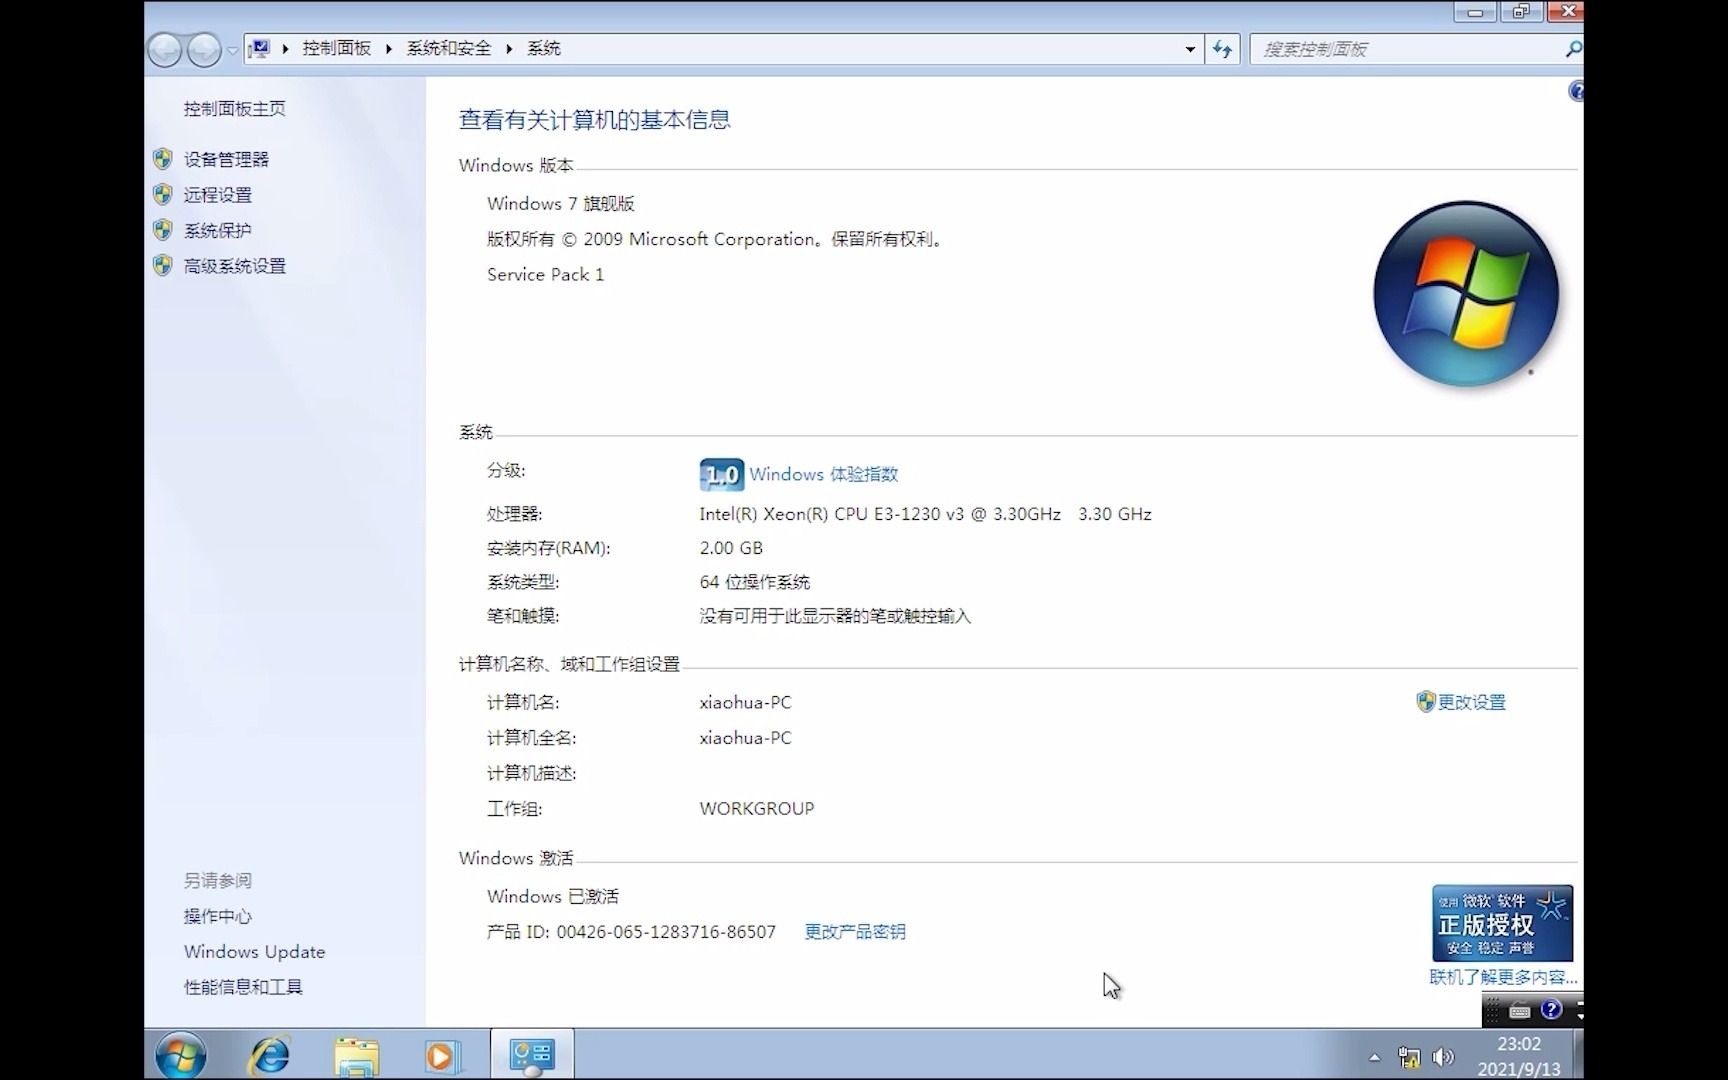Select the 系统 breadcrumb

click(x=544, y=49)
